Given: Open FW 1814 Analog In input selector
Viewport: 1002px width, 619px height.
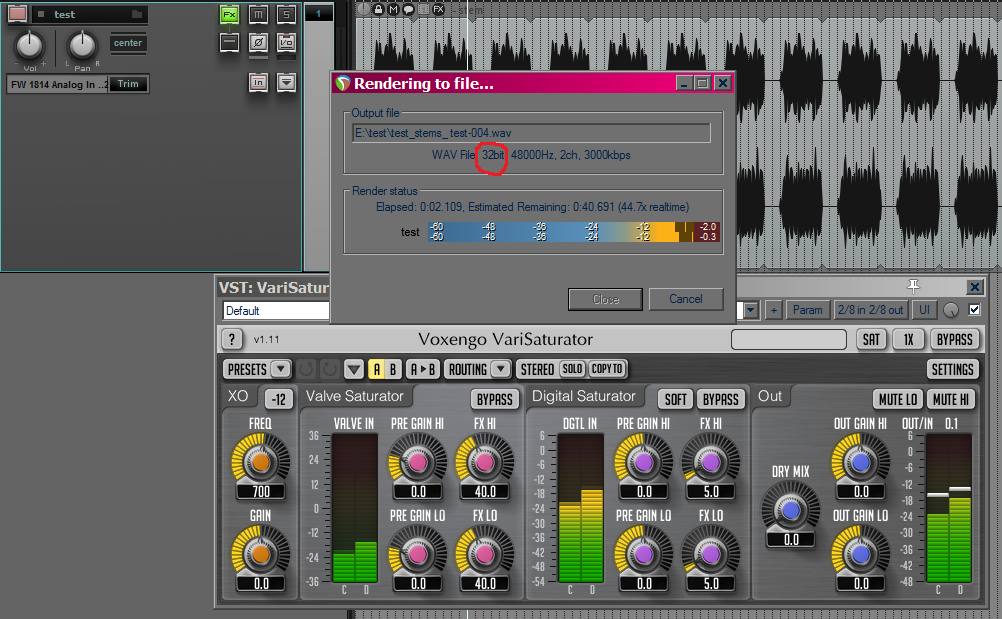Looking at the screenshot, I should coord(58,84).
